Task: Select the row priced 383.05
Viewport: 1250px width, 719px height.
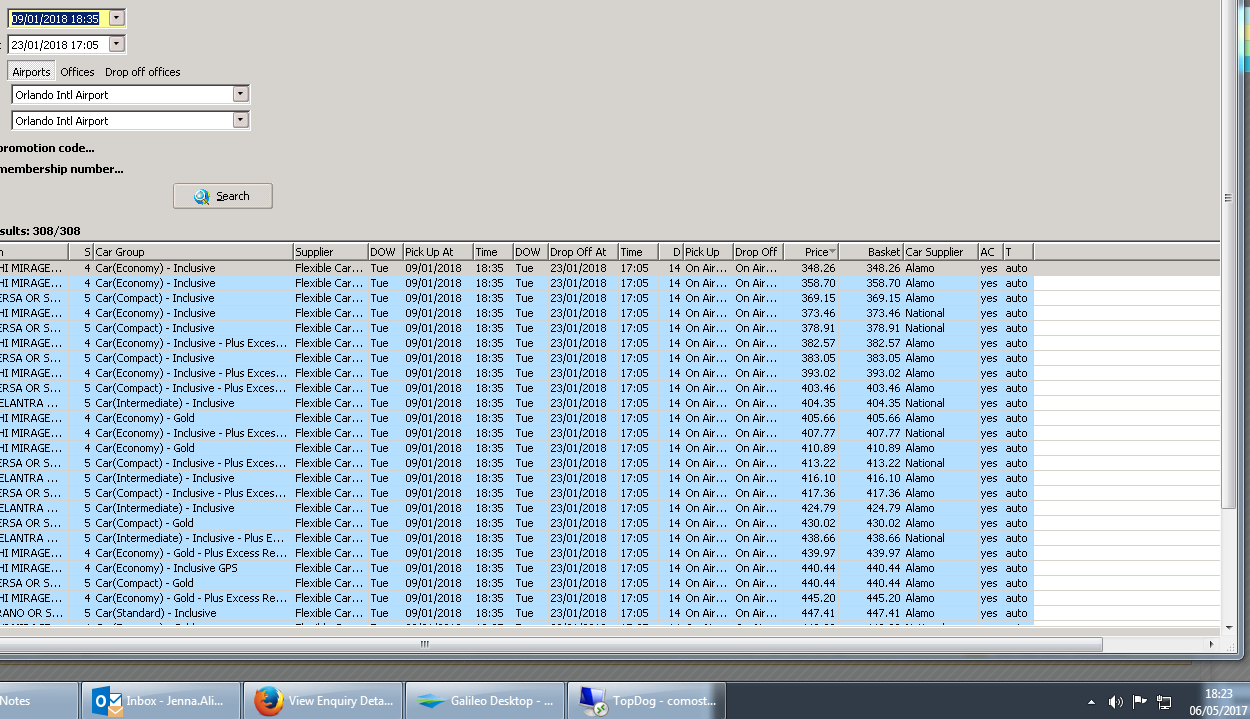Action: point(516,358)
